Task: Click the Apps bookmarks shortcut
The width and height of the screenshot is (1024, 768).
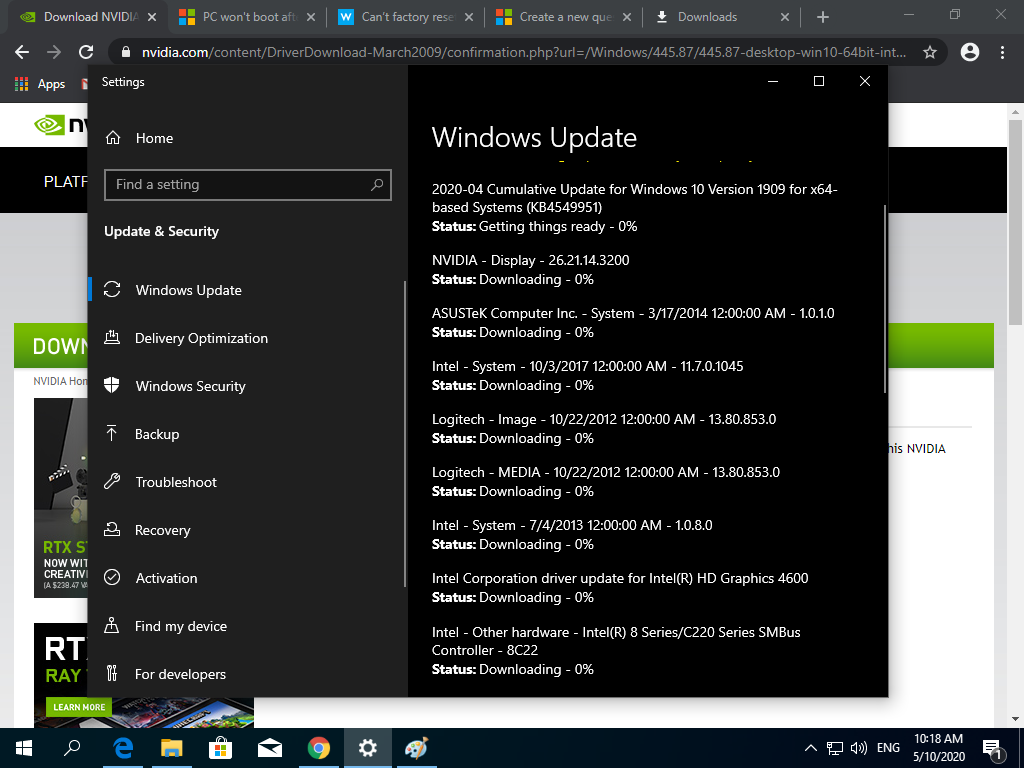Action: click(x=40, y=84)
